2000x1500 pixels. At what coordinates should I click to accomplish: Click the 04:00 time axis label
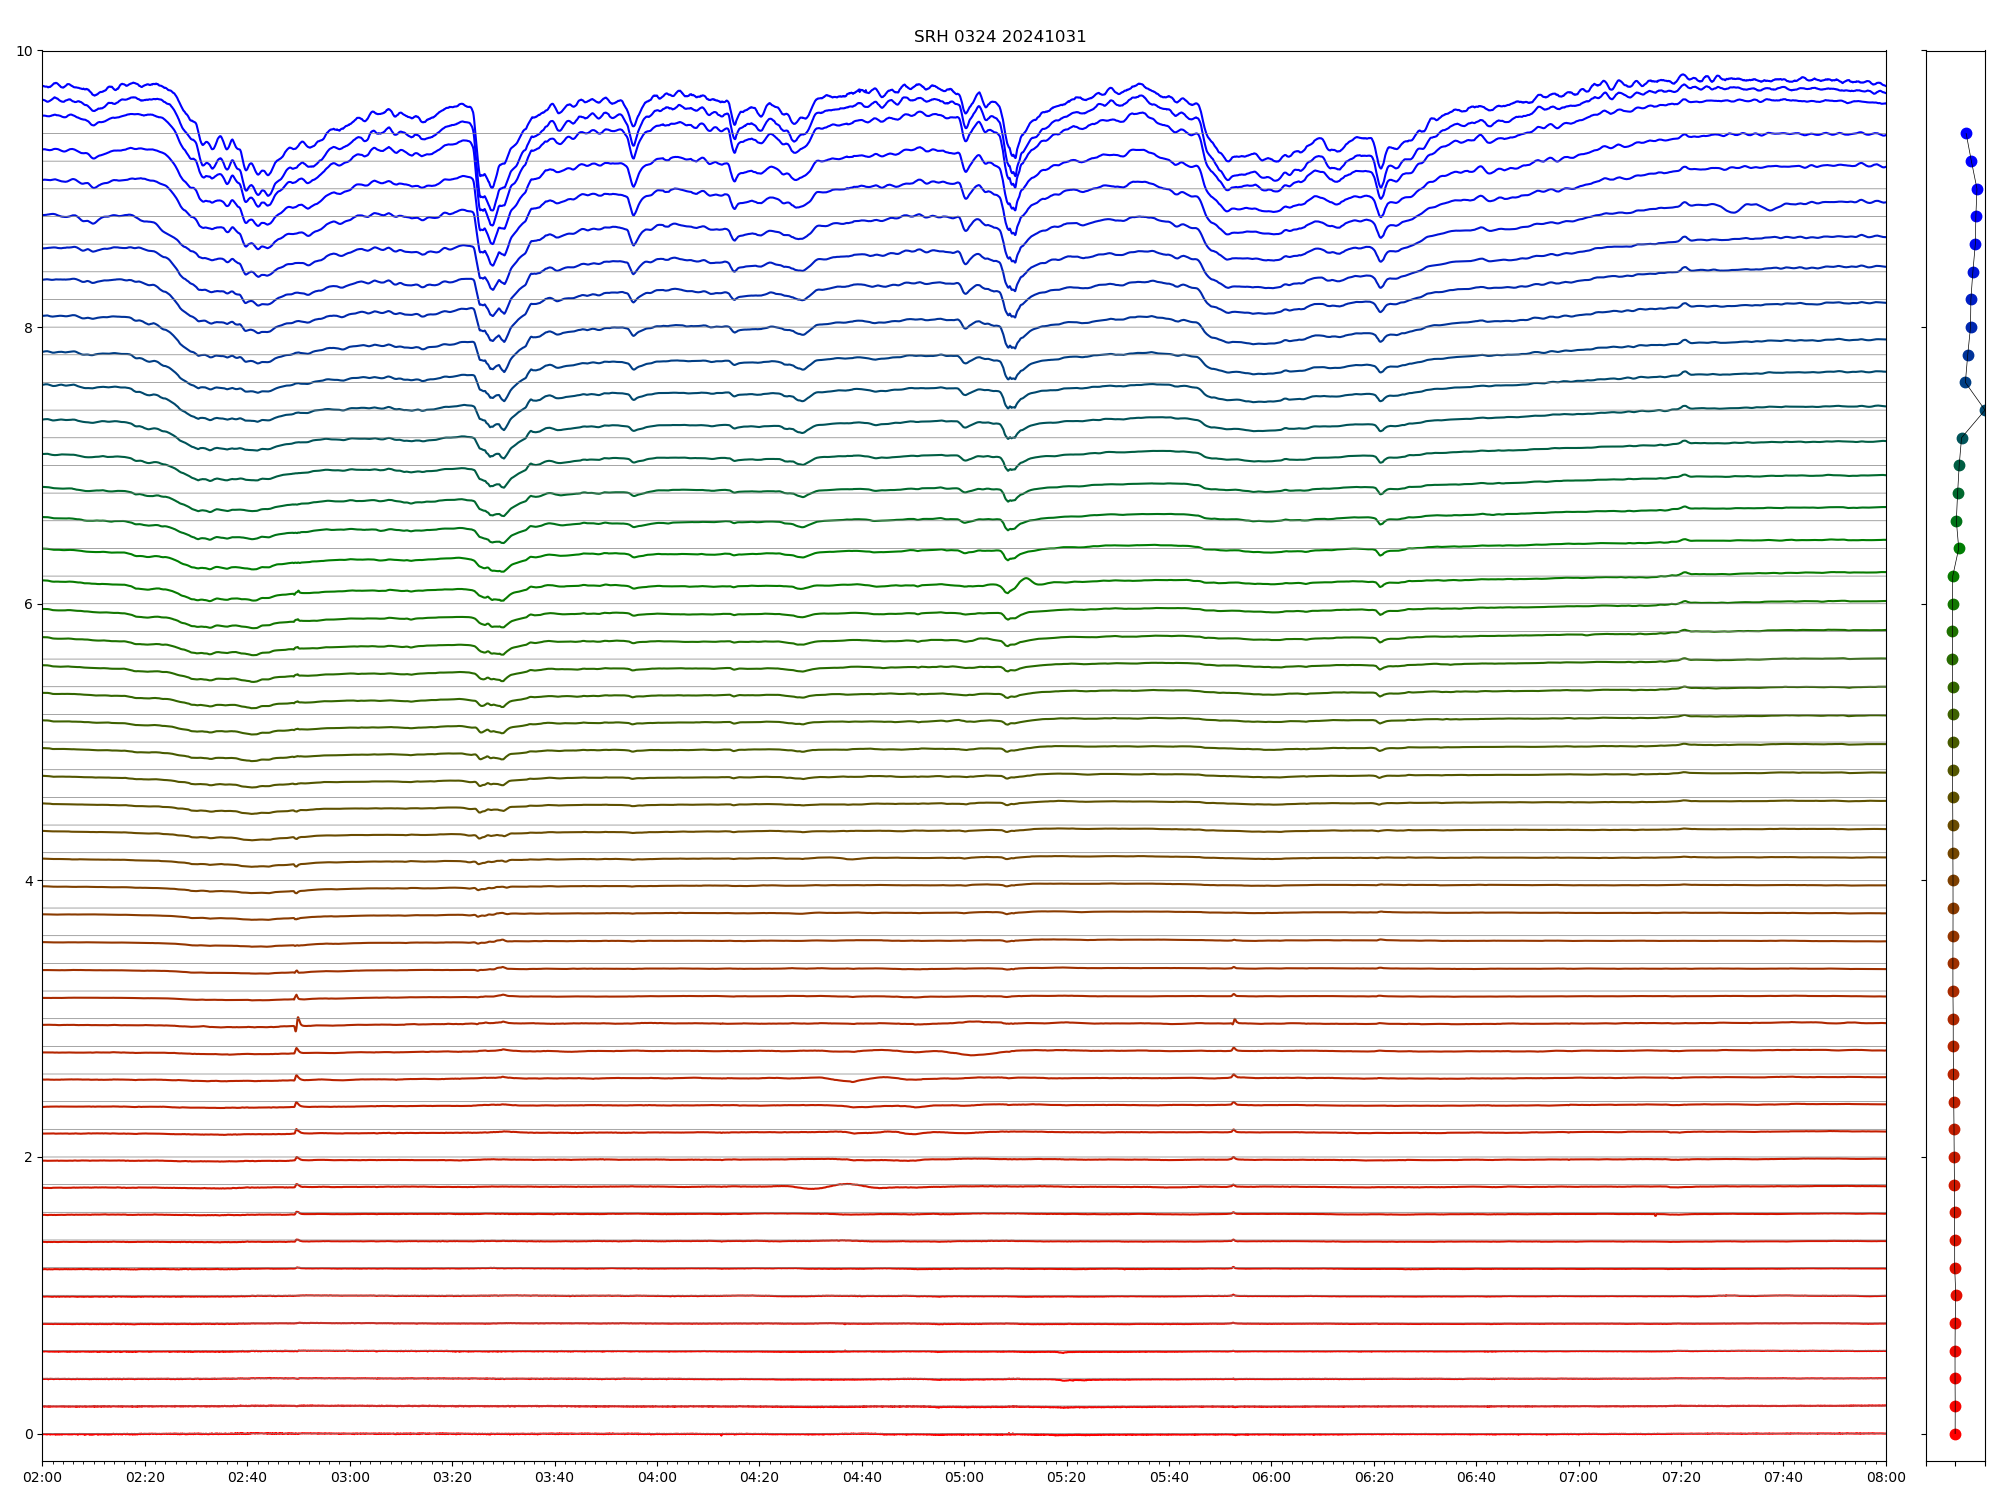[657, 1477]
